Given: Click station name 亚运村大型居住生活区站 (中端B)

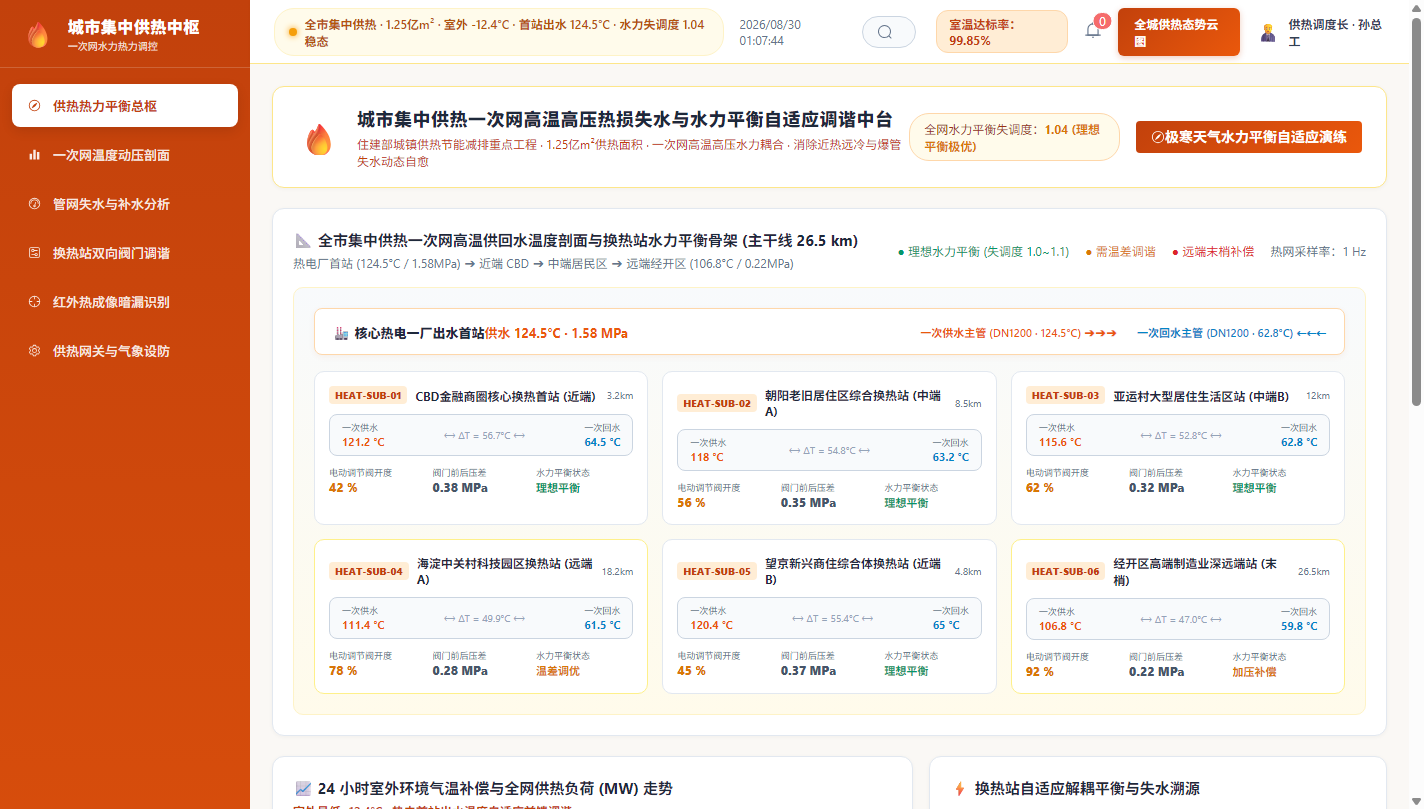Looking at the screenshot, I should click(x=1201, y=395).
